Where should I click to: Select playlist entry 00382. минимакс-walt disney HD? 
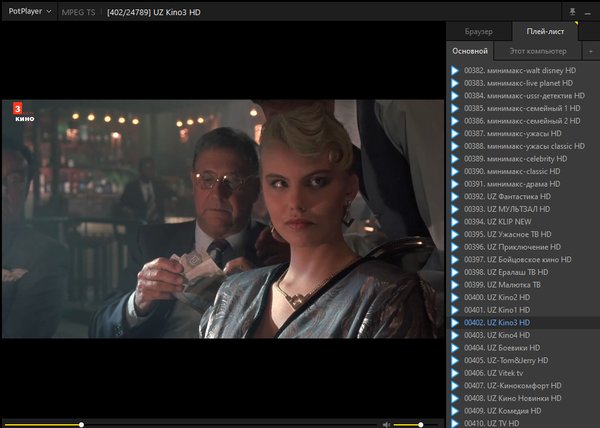(523, 70)
